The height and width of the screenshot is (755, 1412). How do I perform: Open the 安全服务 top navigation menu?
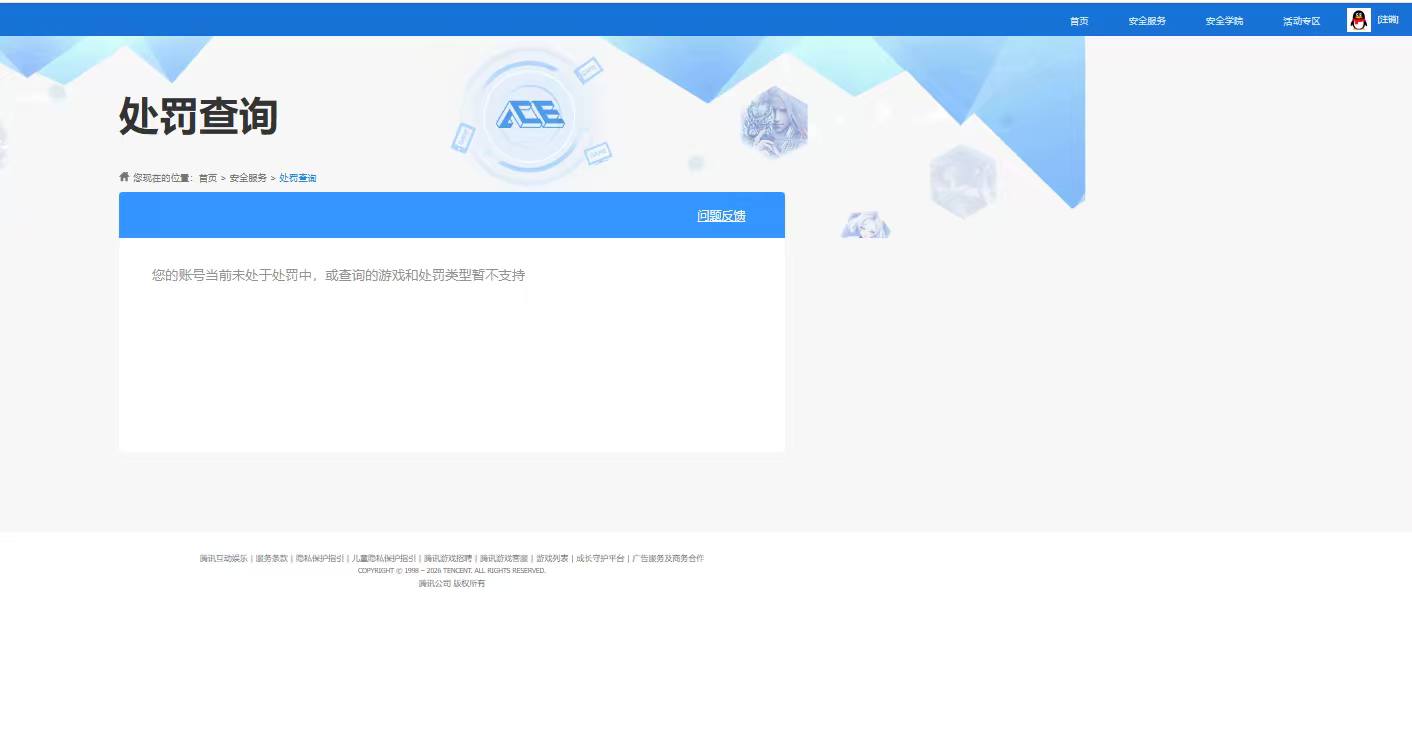click(x=1147, y=21)
